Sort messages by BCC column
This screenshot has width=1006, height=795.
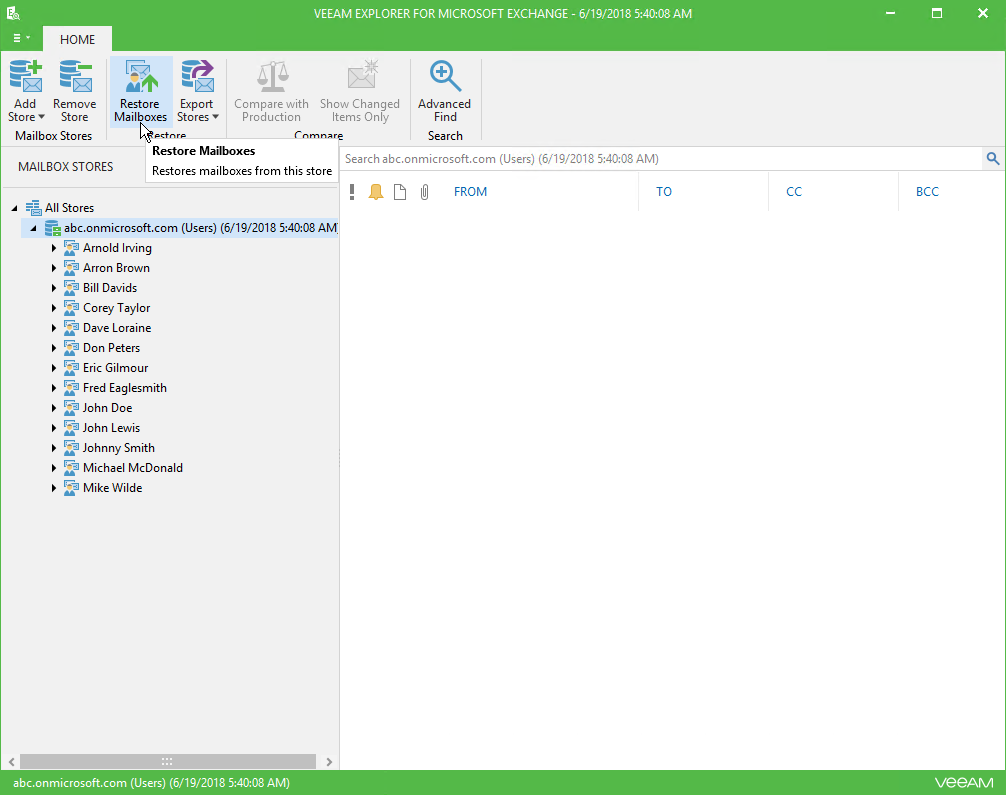[927, 191]
